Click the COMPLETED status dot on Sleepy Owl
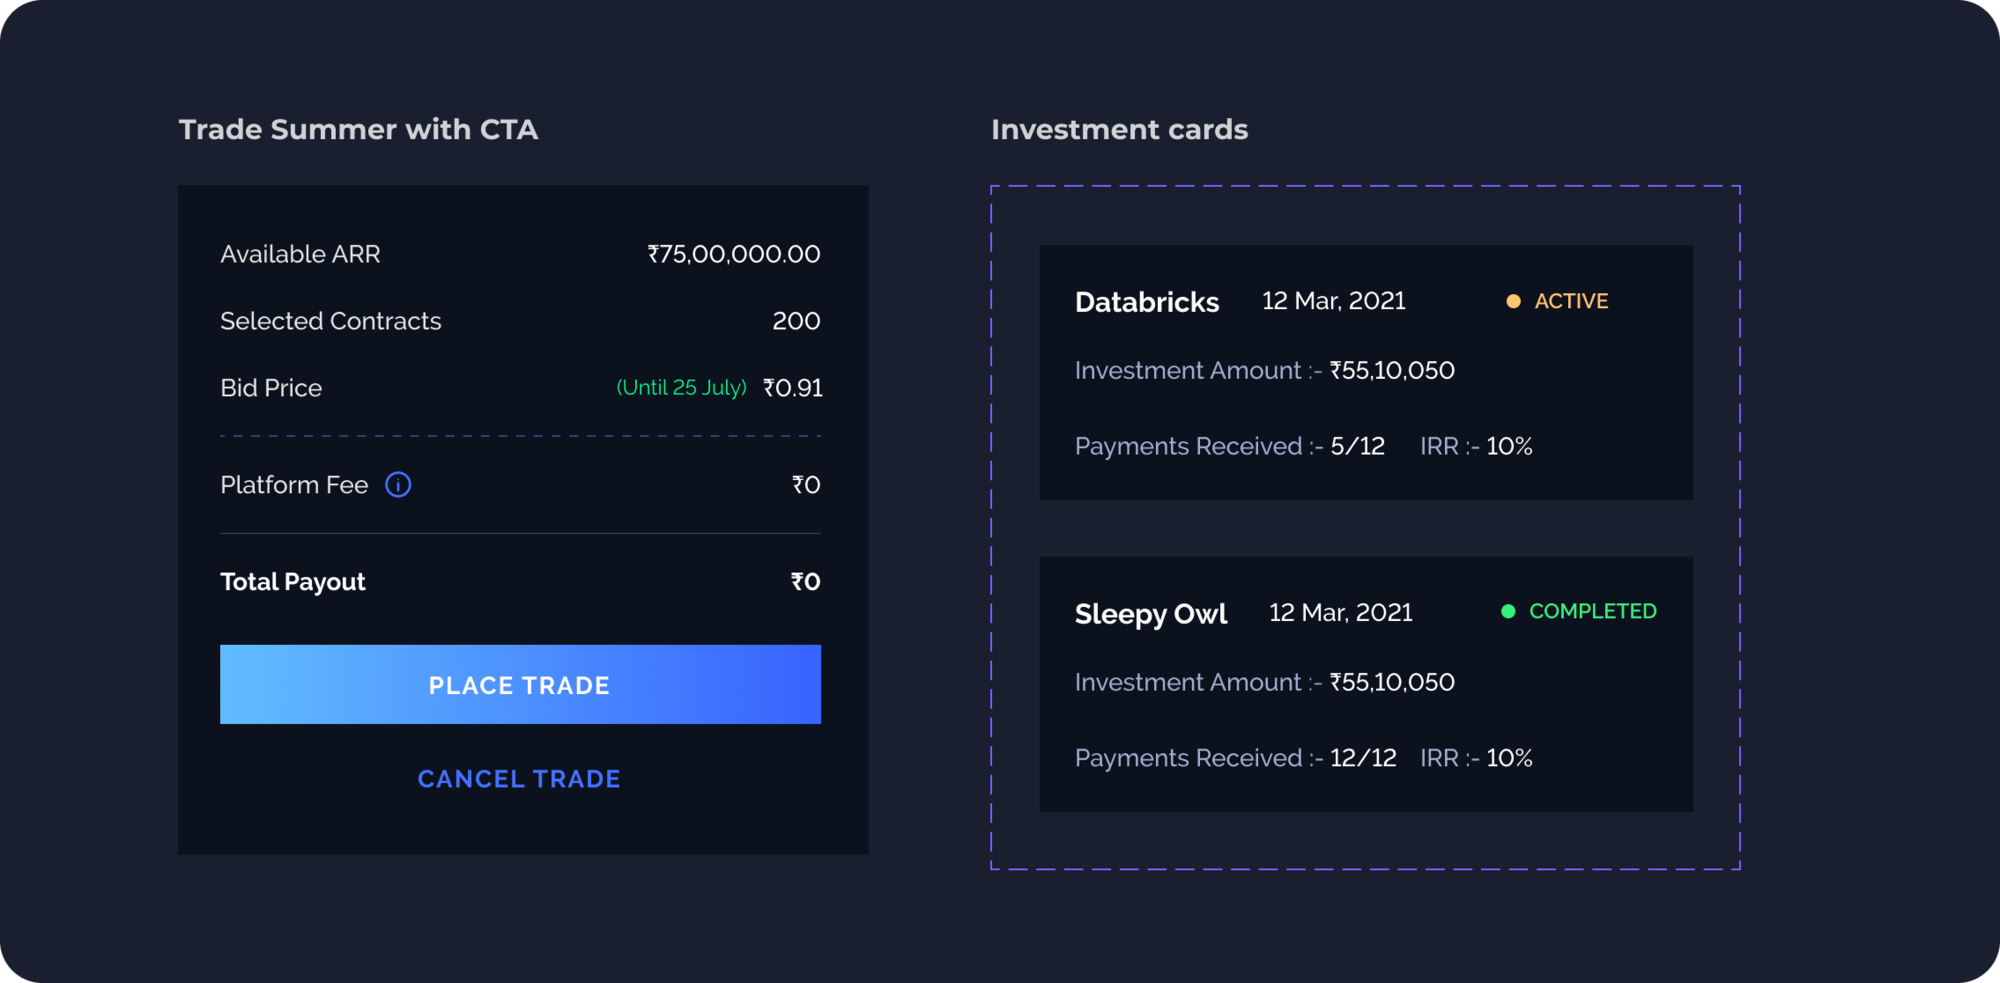The width and height of the screenshot is (2000, 983). (1508, 611)
